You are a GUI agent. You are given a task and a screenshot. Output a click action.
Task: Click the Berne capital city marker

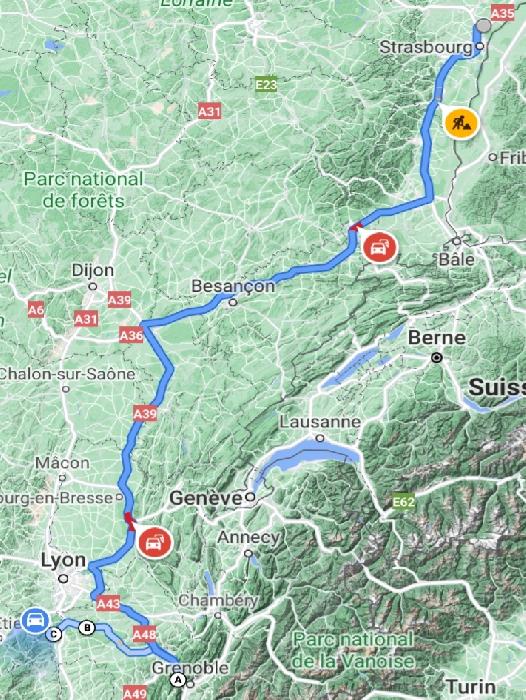coord(437,358)
